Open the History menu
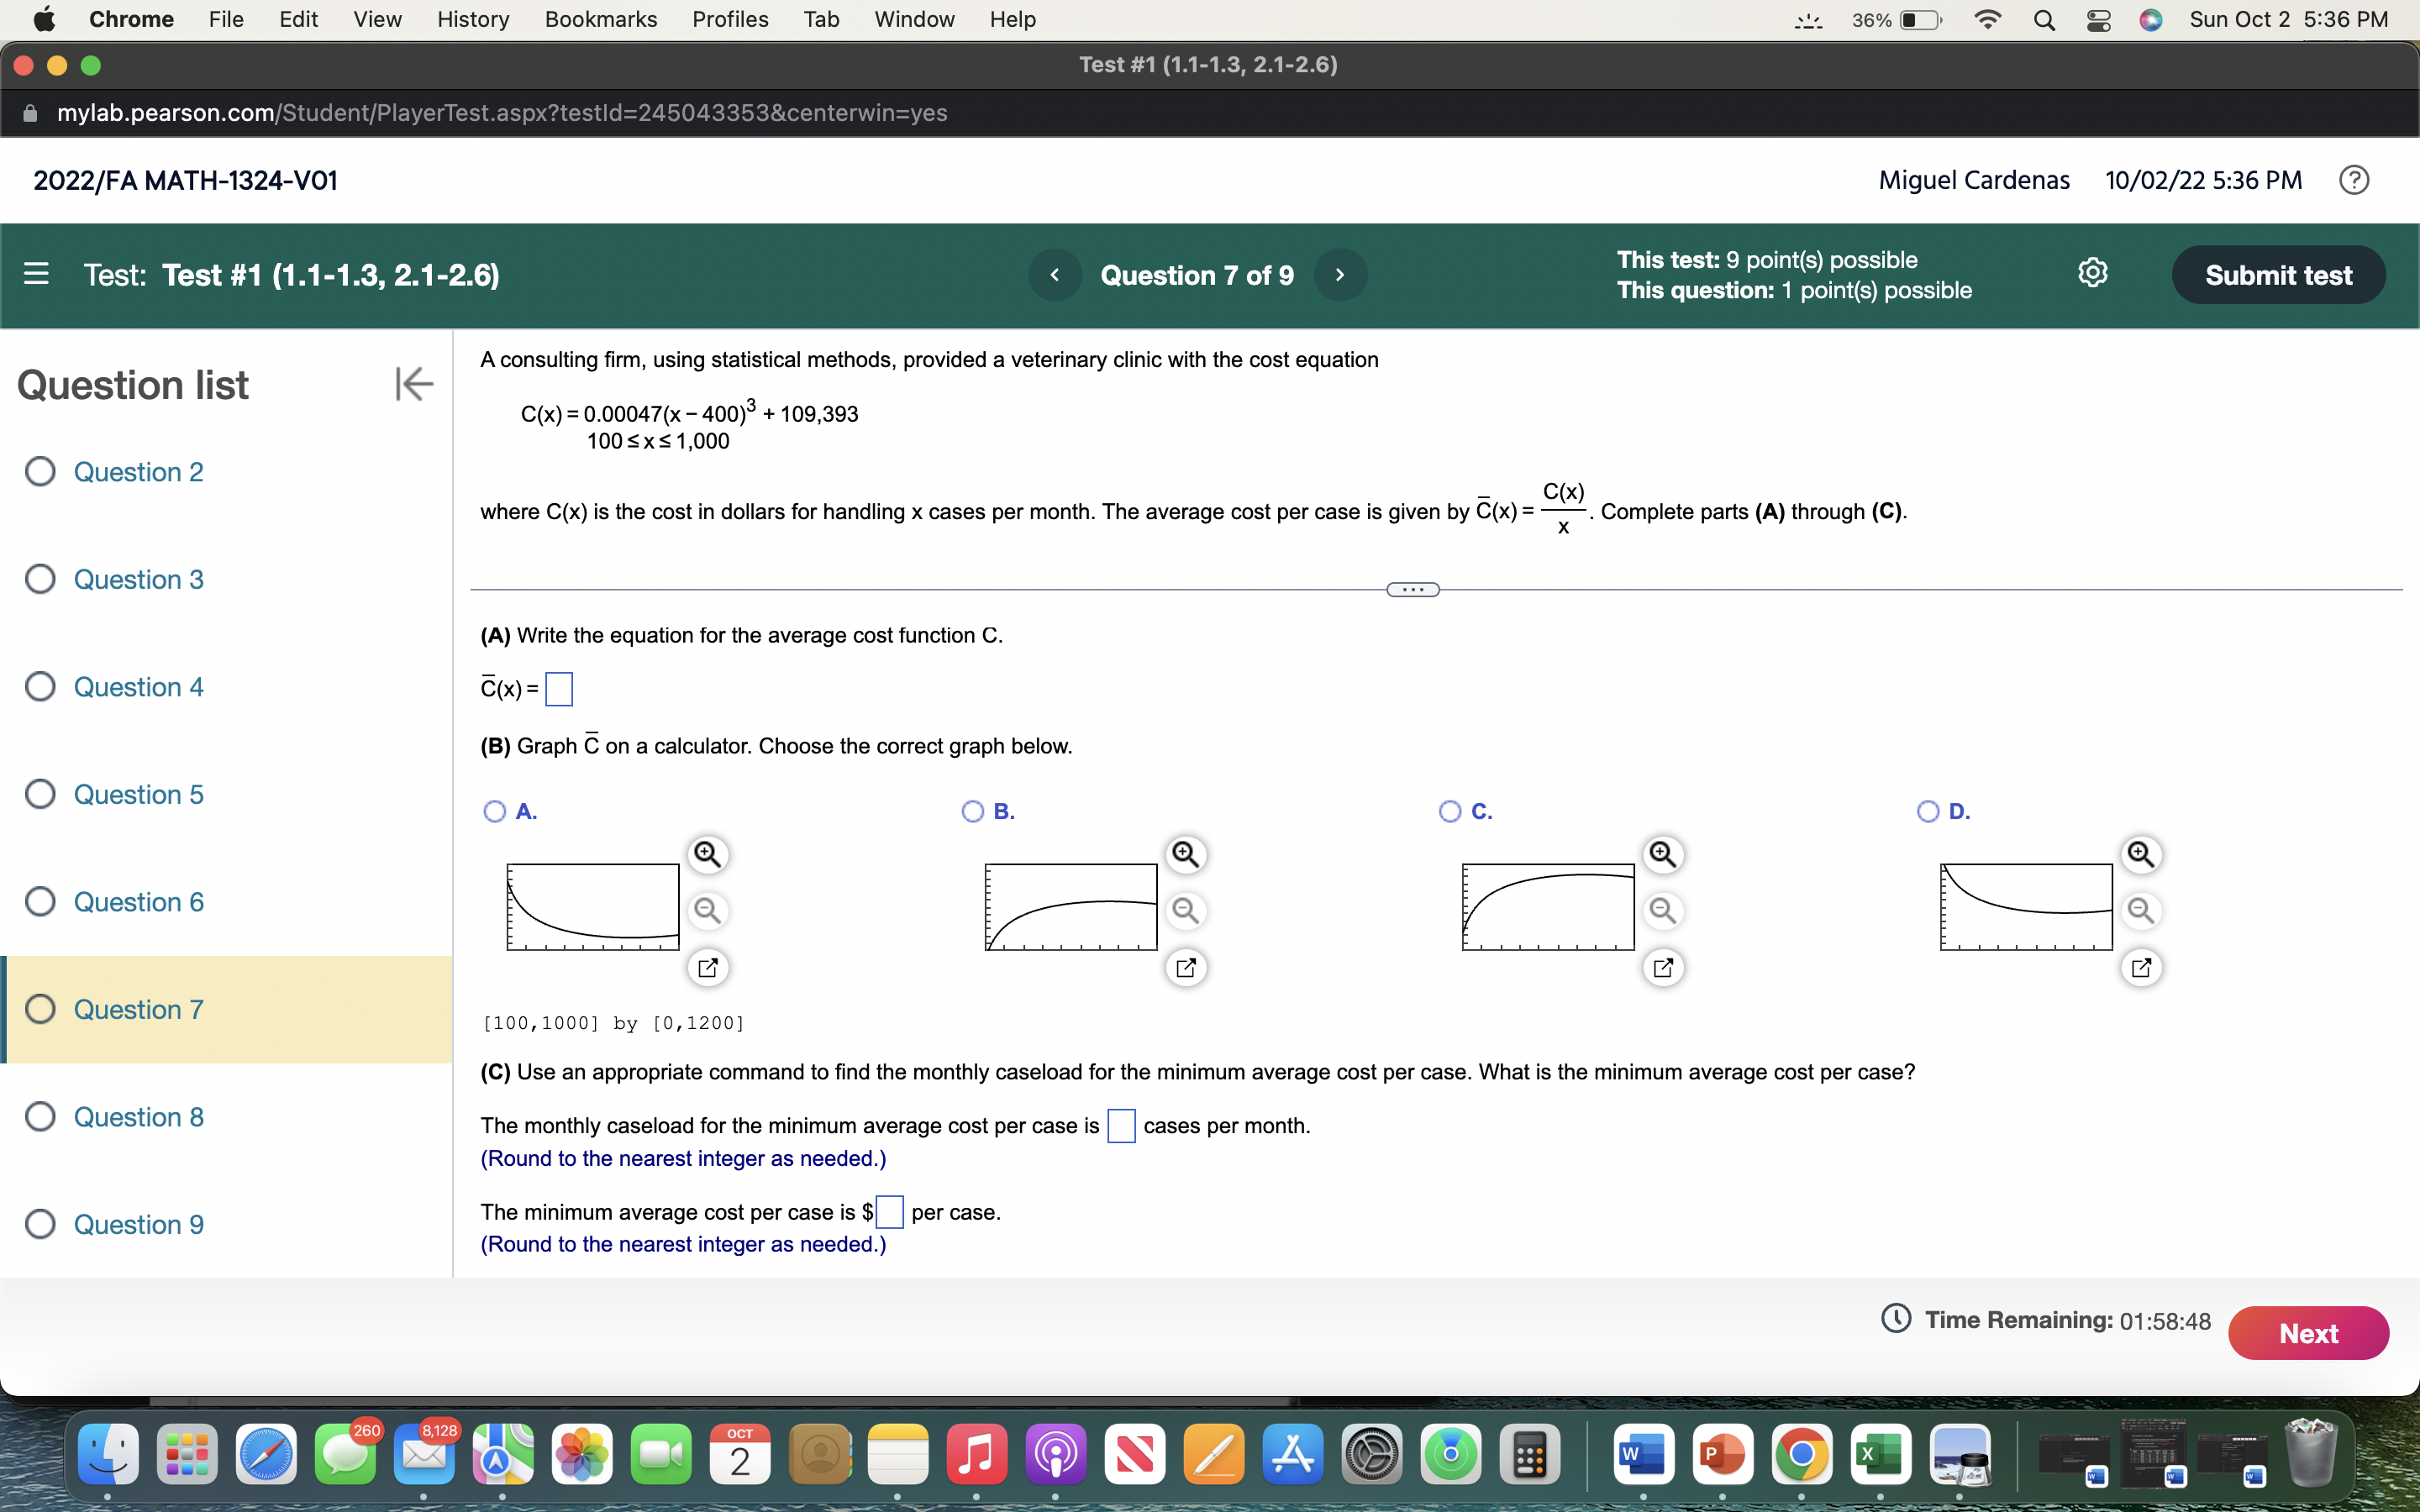The width and height of the screenshot is (2420, 1512). coord(471,19)
